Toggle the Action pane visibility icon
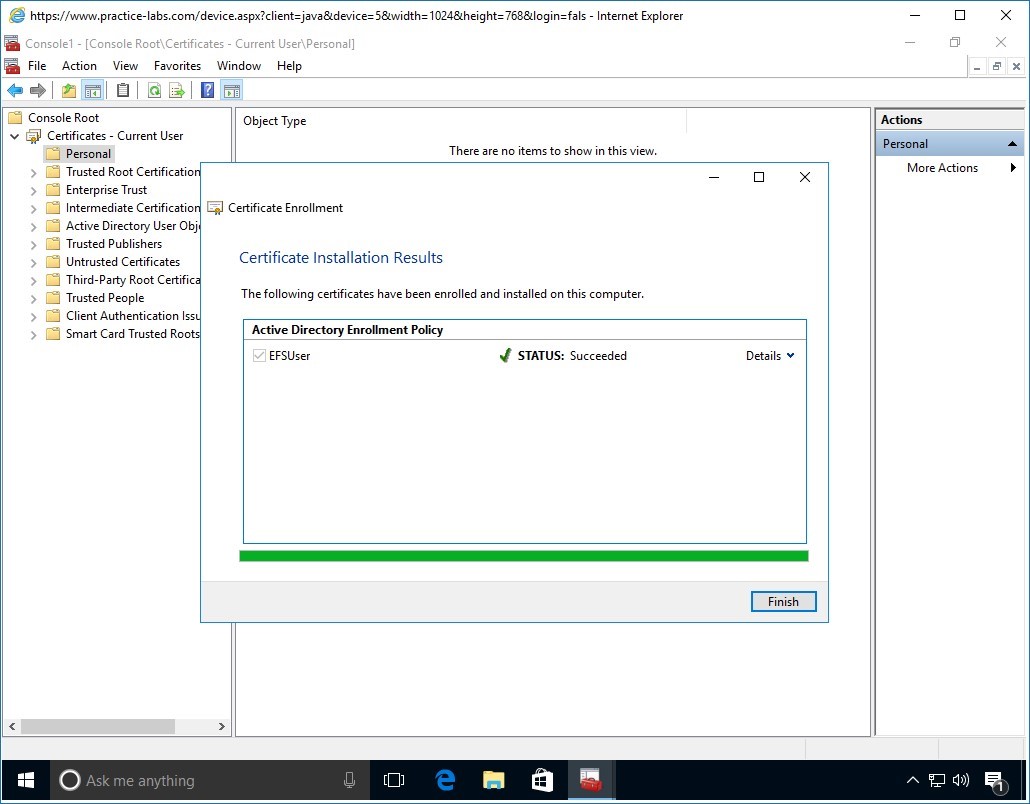 [231, 90]
